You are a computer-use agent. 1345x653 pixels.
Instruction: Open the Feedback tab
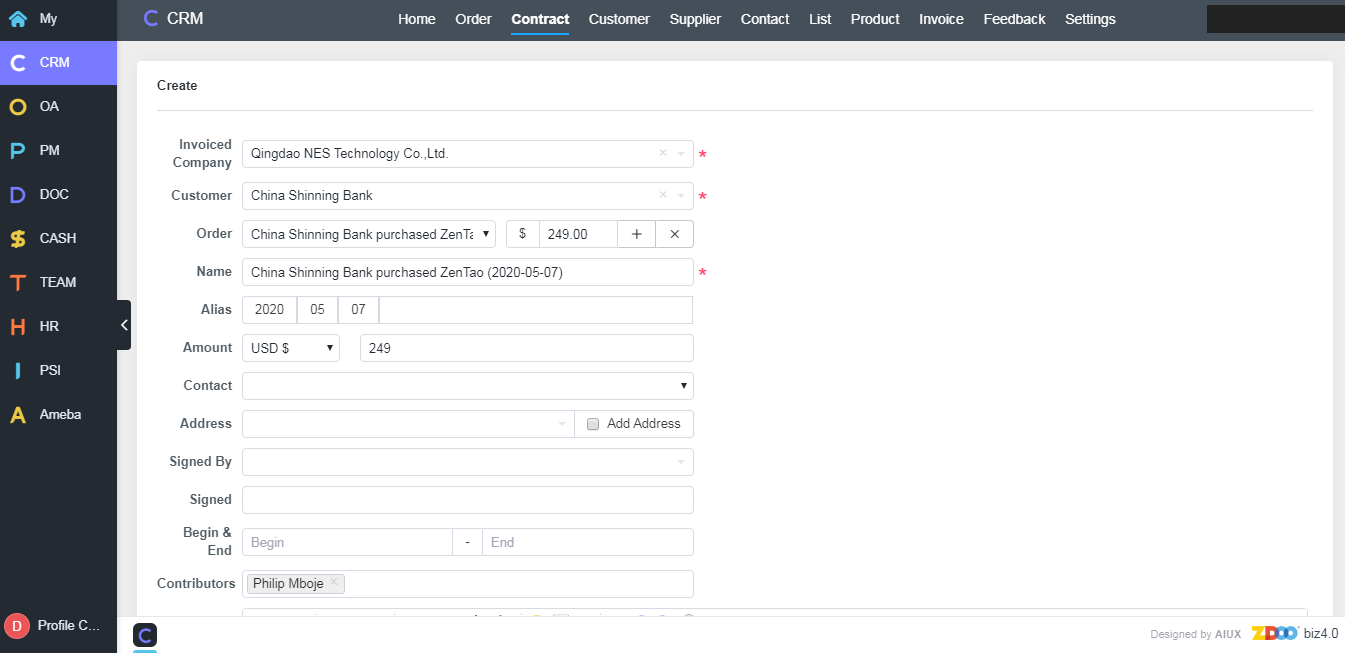pyautogui.click(x=1014, y=19)
